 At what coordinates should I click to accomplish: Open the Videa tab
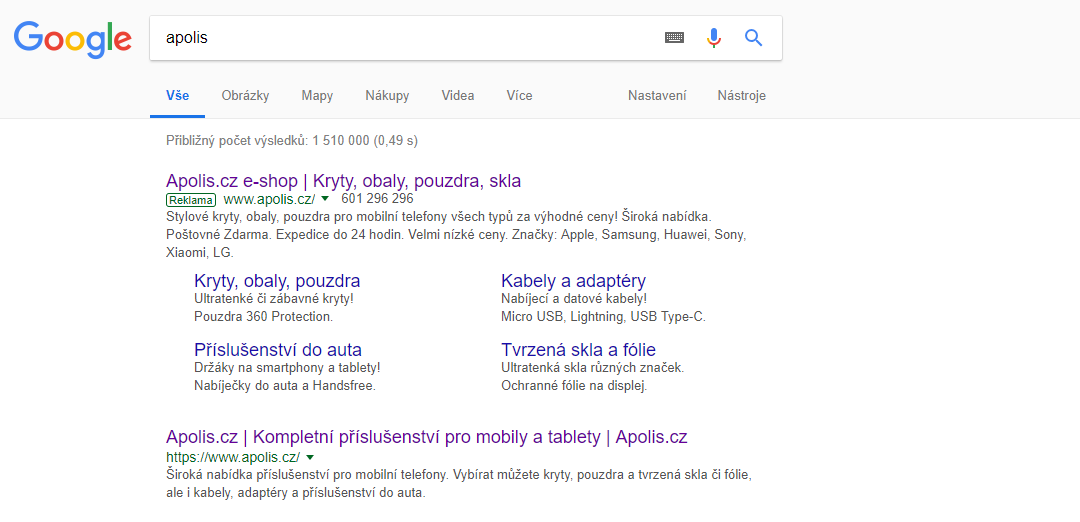pos(458,96)
